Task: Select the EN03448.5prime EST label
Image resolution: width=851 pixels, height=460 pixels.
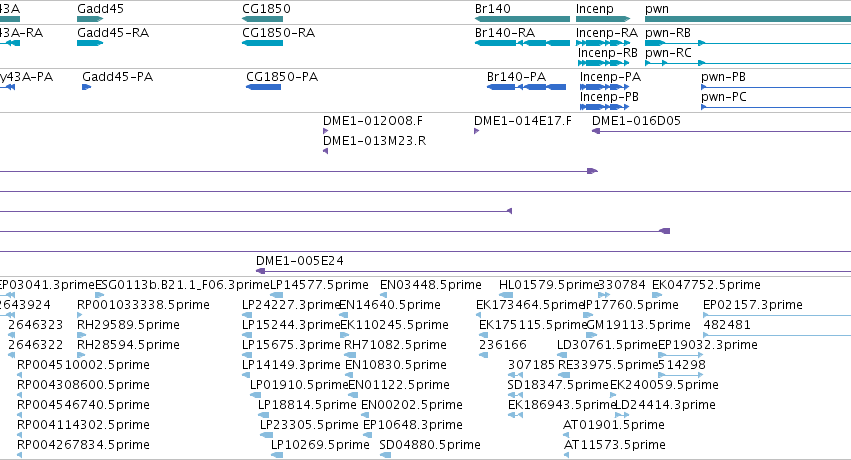Action: (x=430, y=285)
